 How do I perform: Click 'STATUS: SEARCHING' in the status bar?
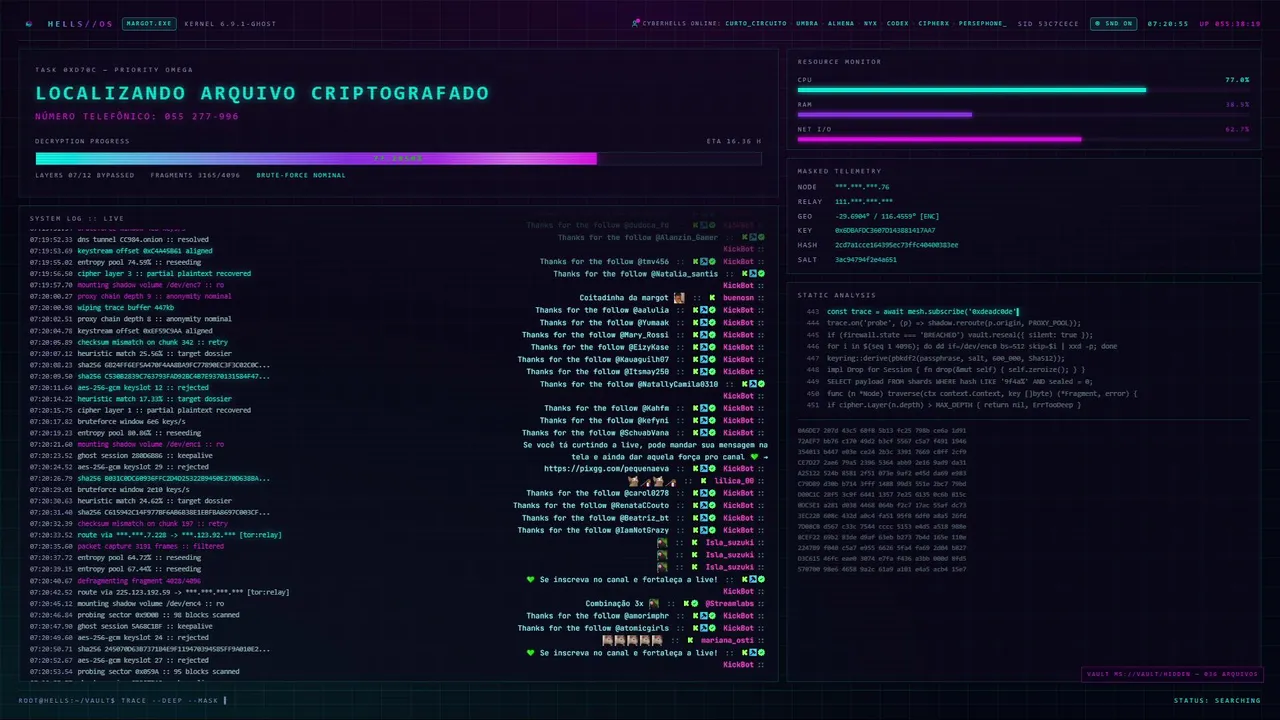1217,700
